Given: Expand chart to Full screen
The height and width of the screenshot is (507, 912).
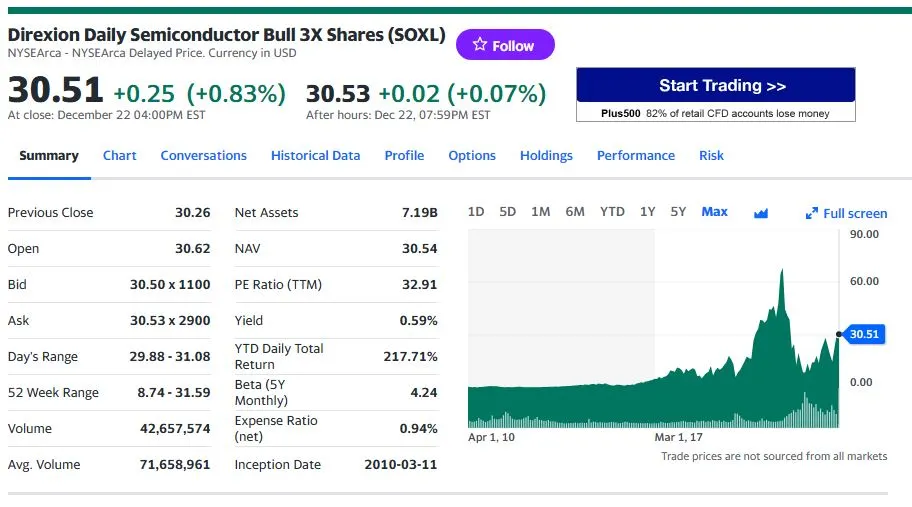Looking at the screenshot, I should click(846, 213).
